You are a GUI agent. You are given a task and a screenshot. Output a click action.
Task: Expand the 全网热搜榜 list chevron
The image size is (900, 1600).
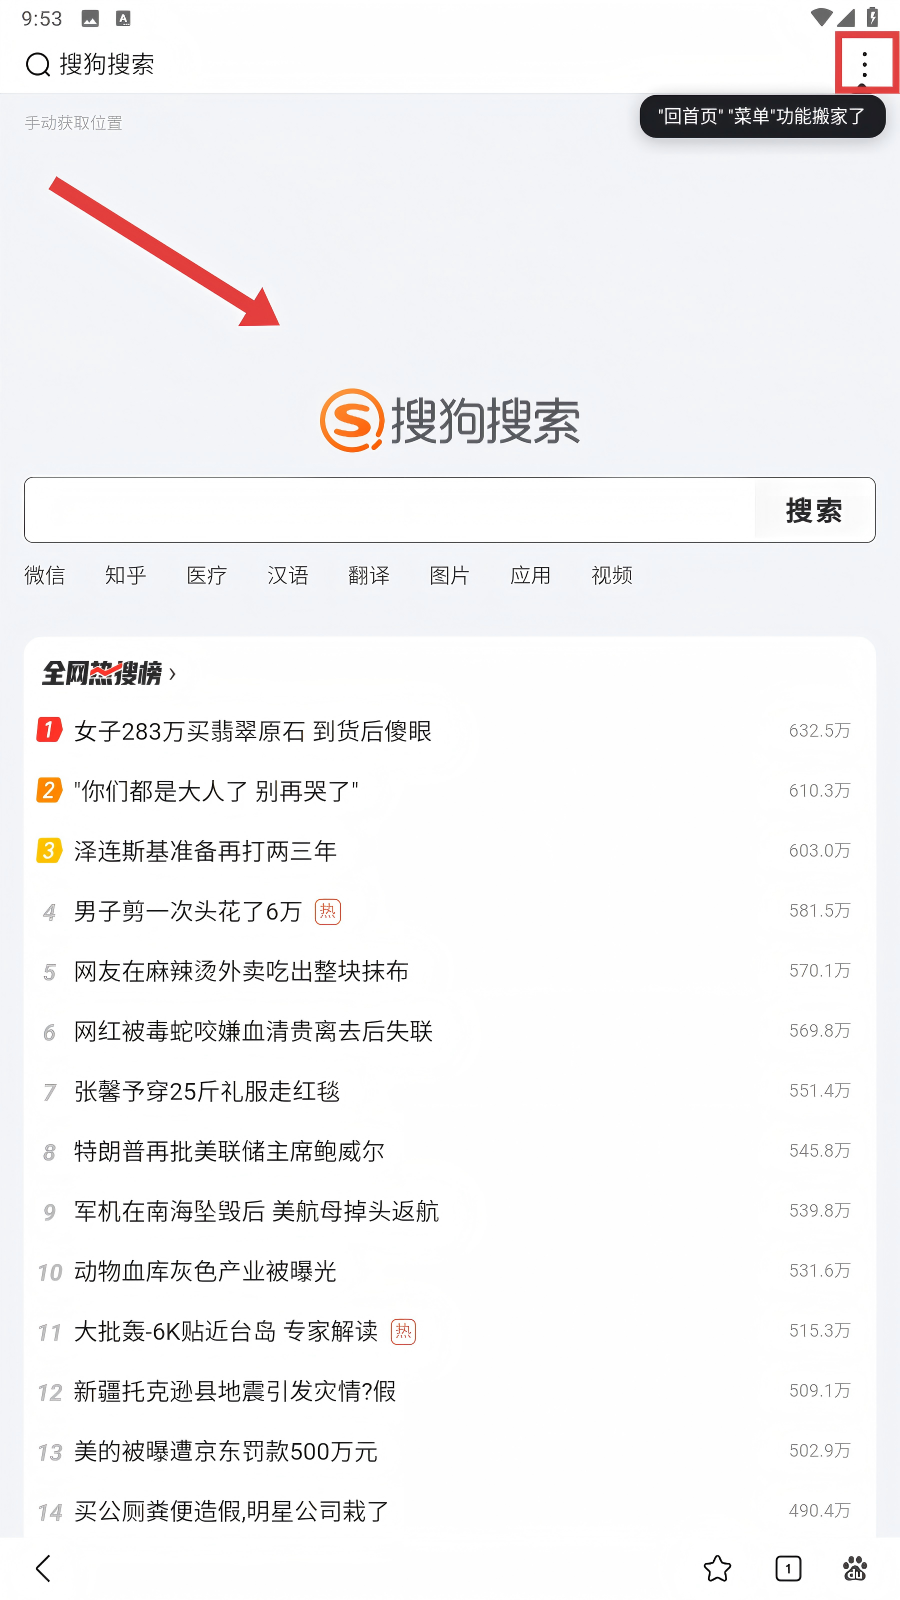tap(173, 674)
